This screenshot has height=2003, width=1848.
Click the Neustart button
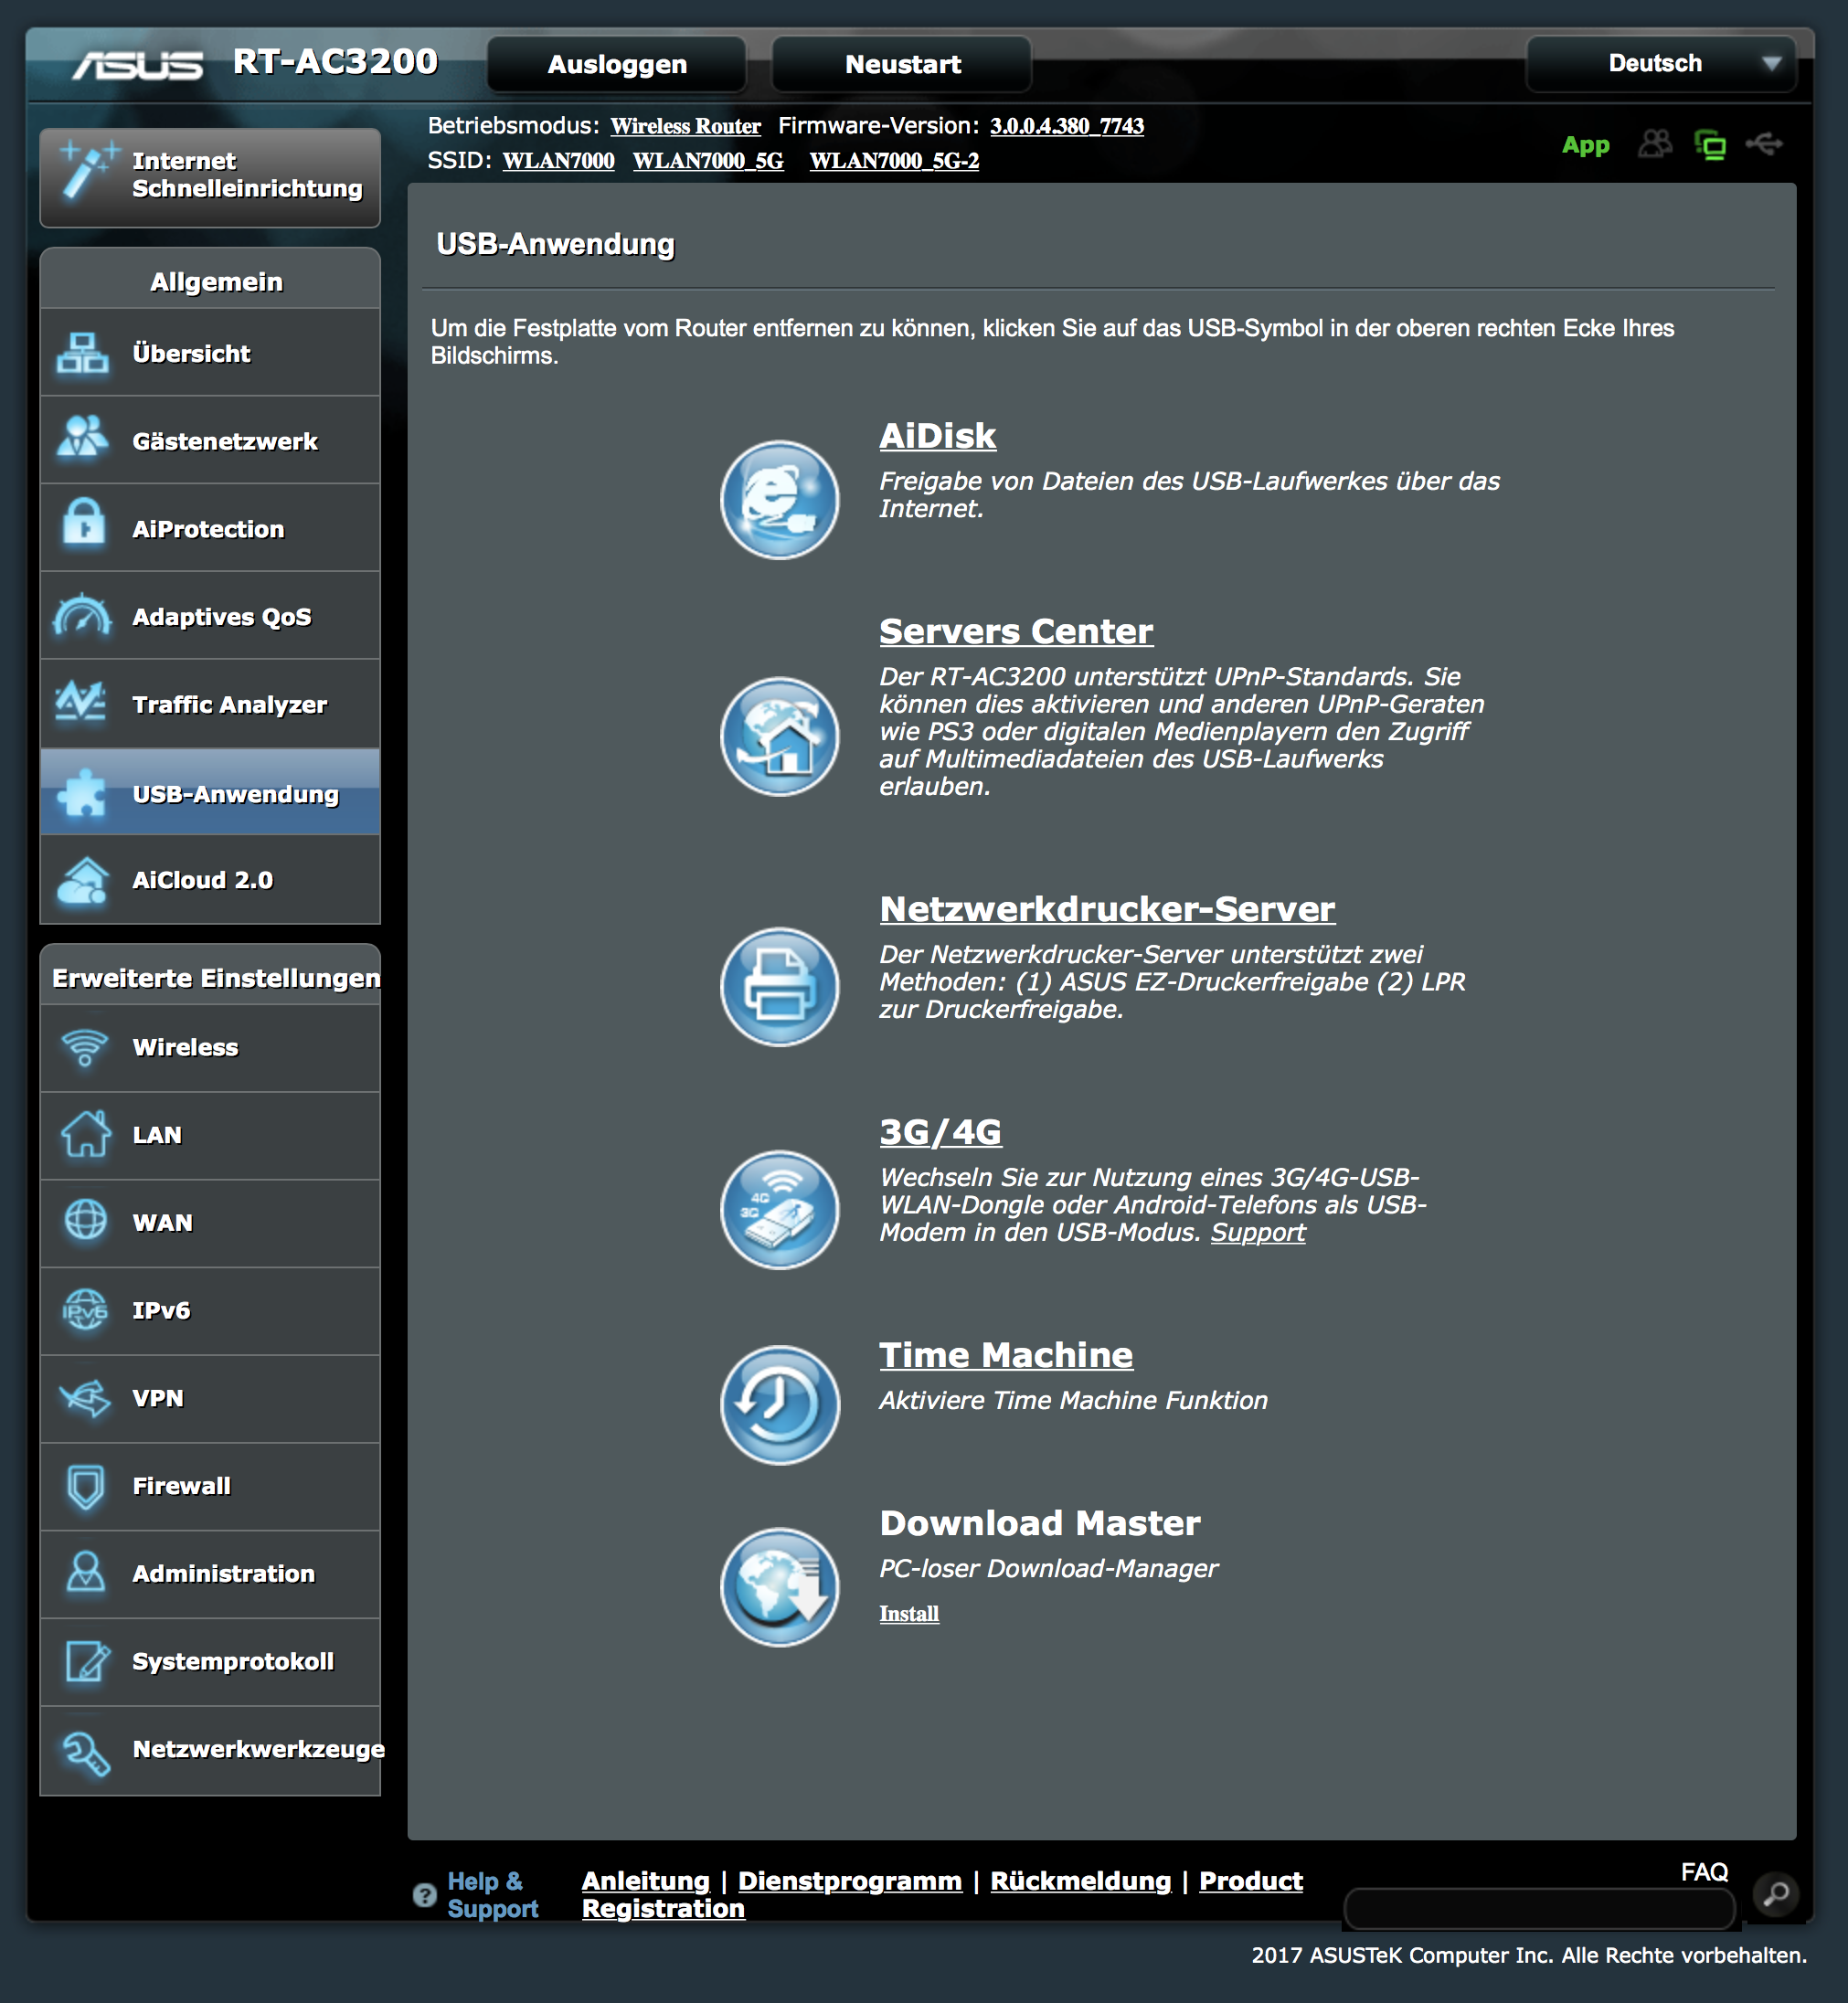point(902,64)
